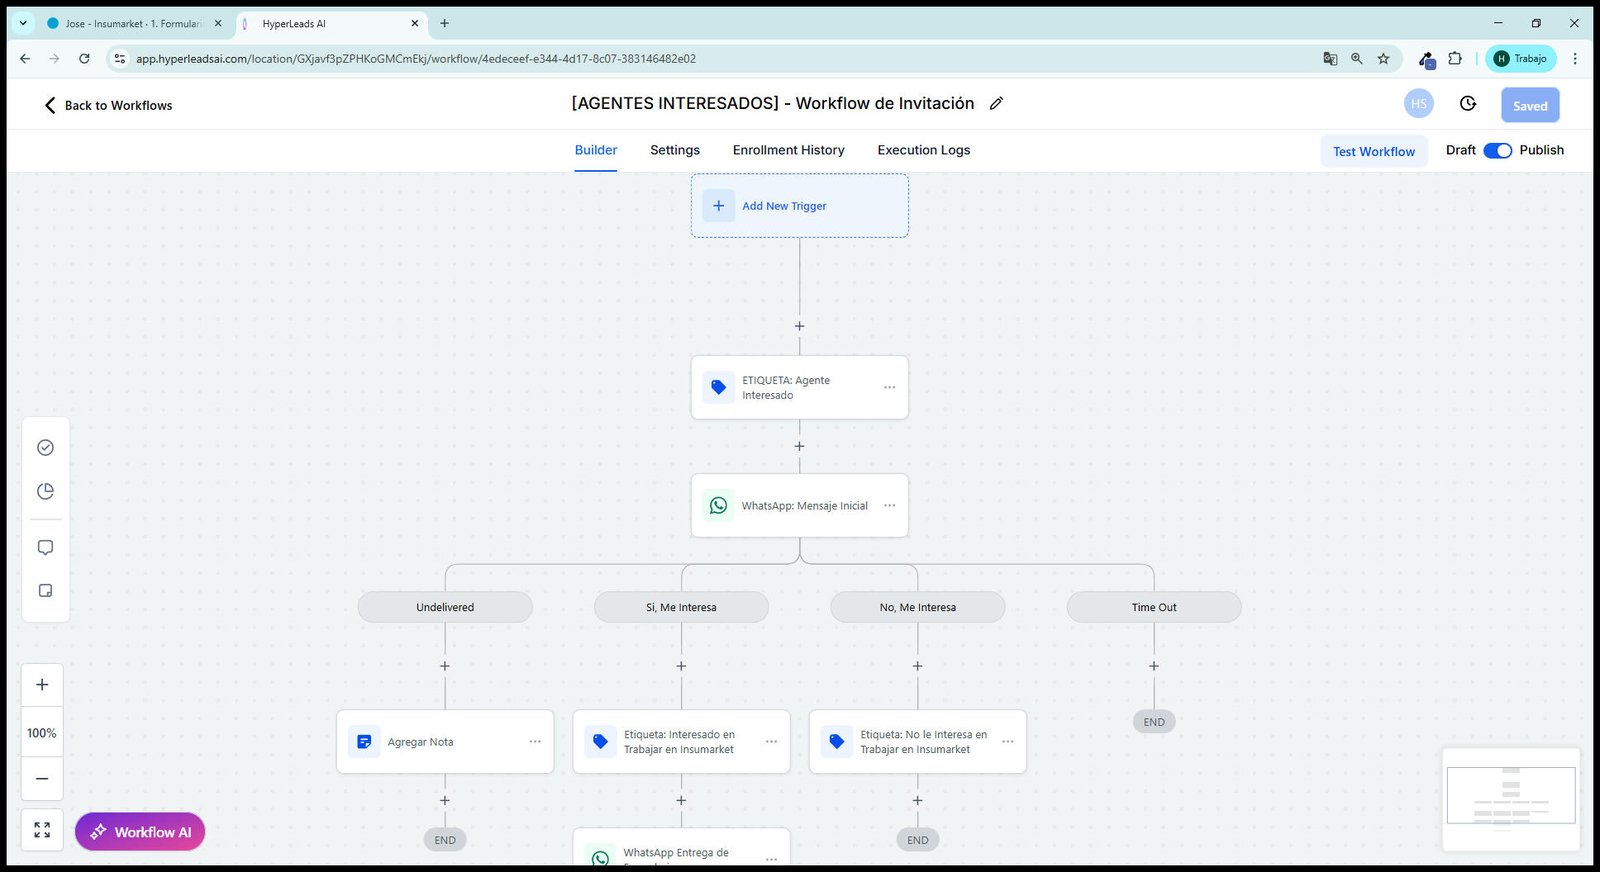
Task: Open the Chrome extensions puzzle icon
Action: click(1455, 59)
